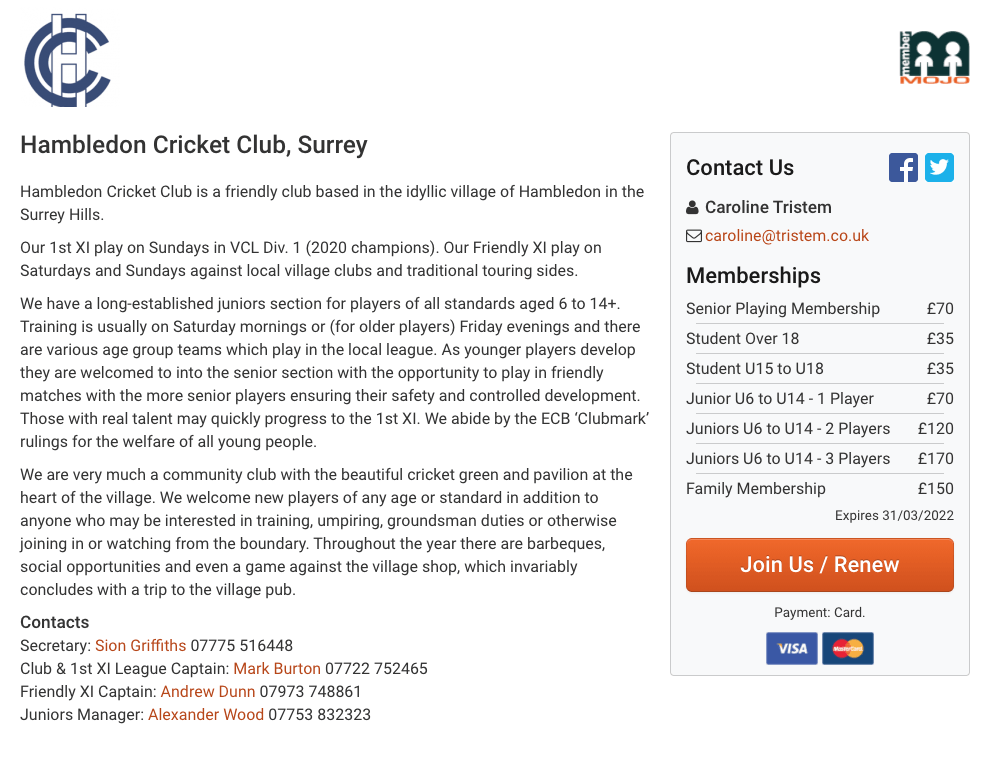986x768 pixels.
Task: Open the club's Facebook page icon
Action: click(x=903, y=167)
